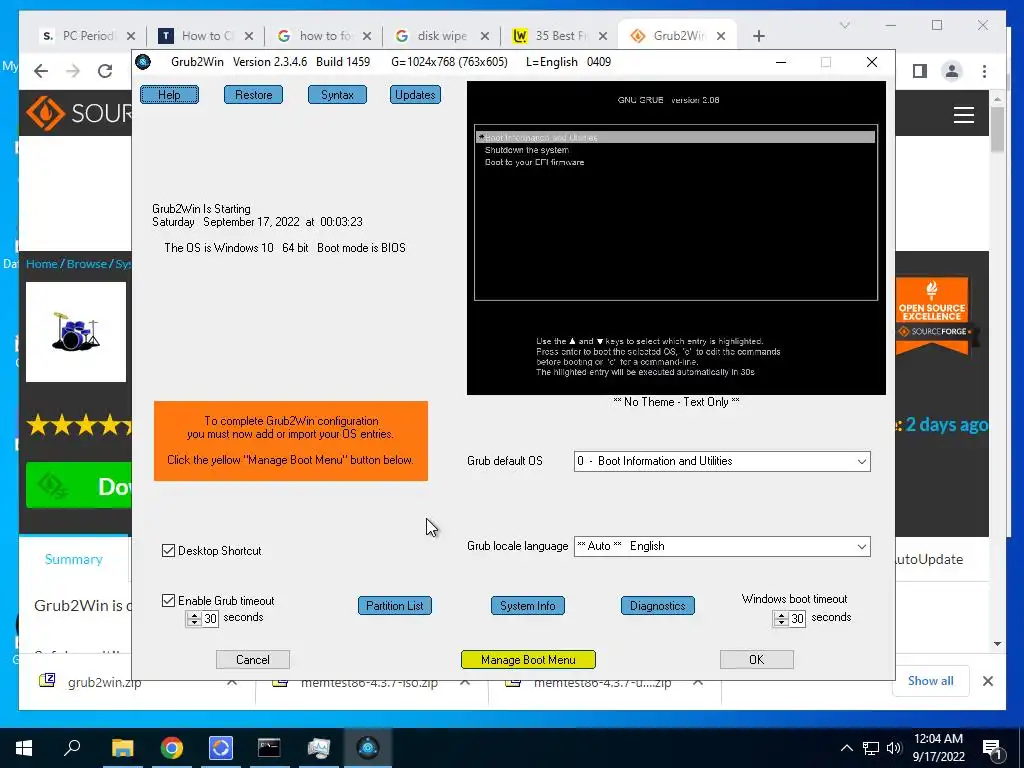Screen dimensions: 1024x768
Task: Open Windows taskbar search
Action: (x=72, y=748)
